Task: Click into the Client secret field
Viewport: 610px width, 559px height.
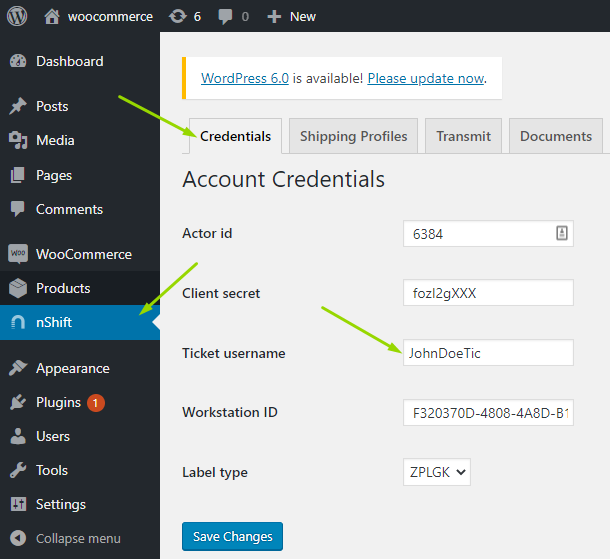Action: pyautogui.click(x=488, y=293)
